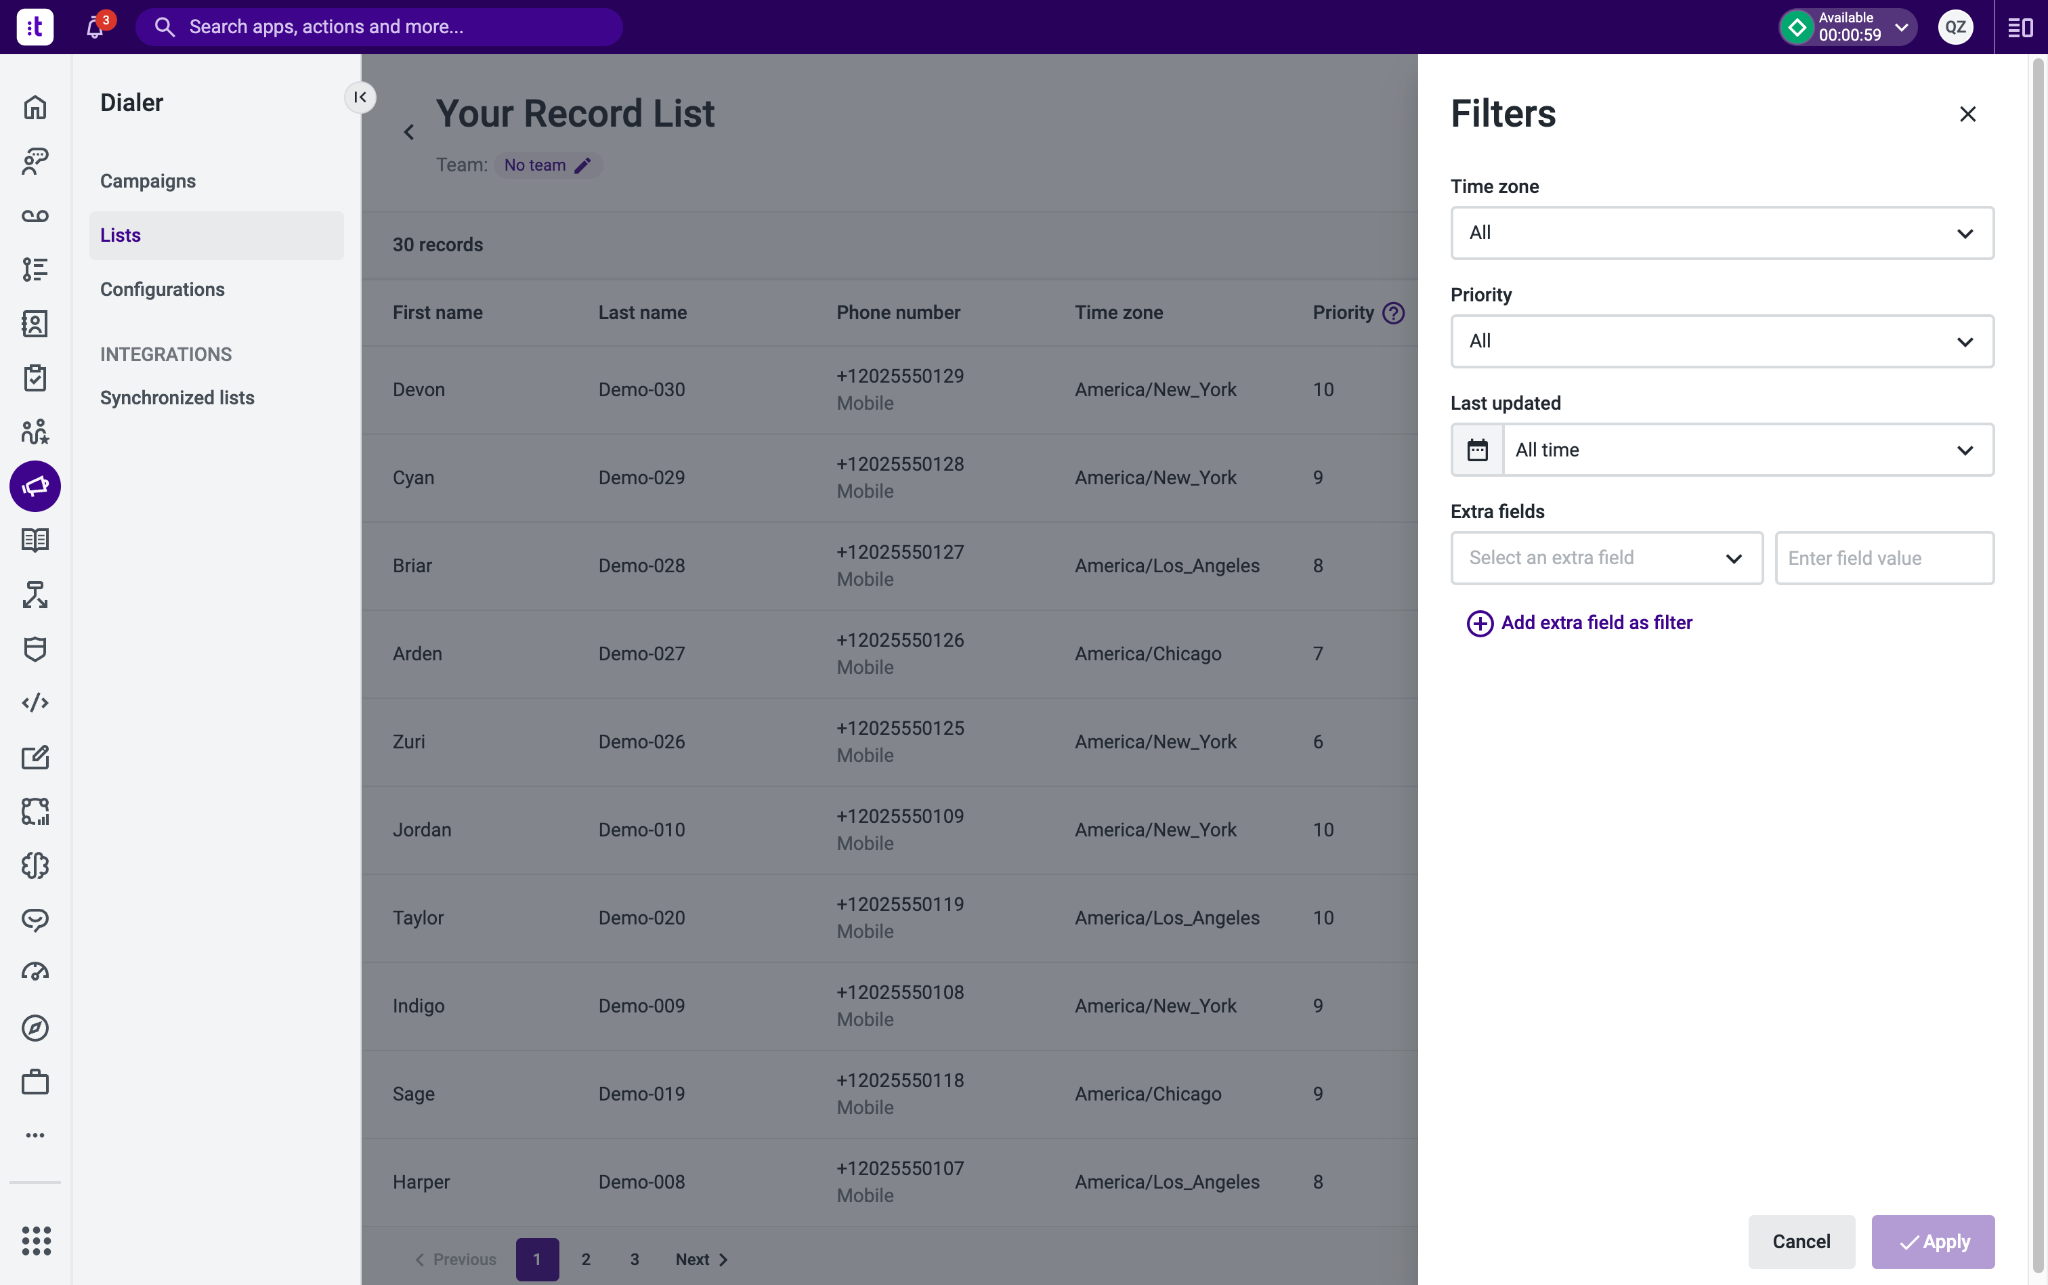Screen dimensions: 2048x1285
Task: Click the First name column header
Action: (437, 313)
